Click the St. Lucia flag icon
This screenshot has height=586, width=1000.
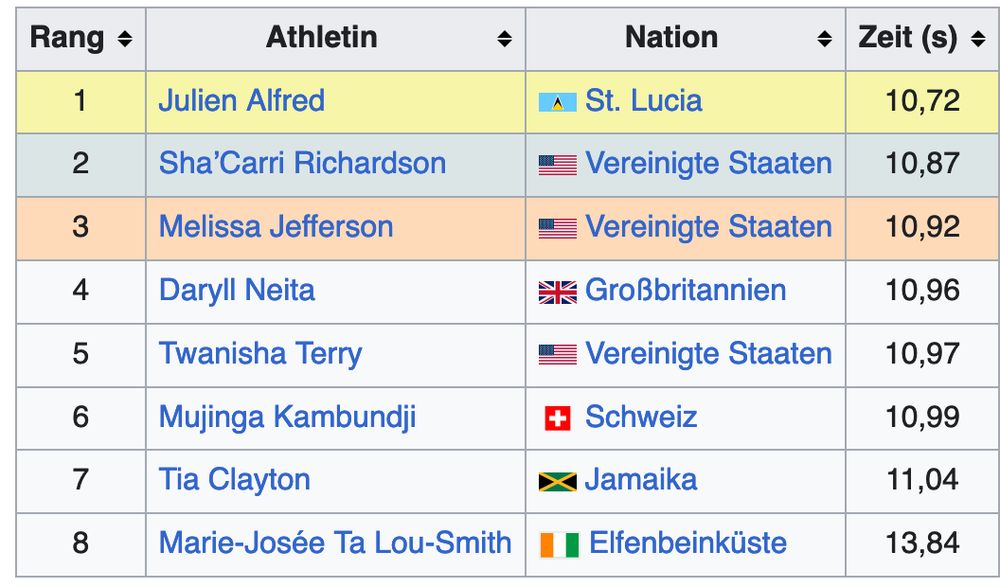tap(557, 102)
